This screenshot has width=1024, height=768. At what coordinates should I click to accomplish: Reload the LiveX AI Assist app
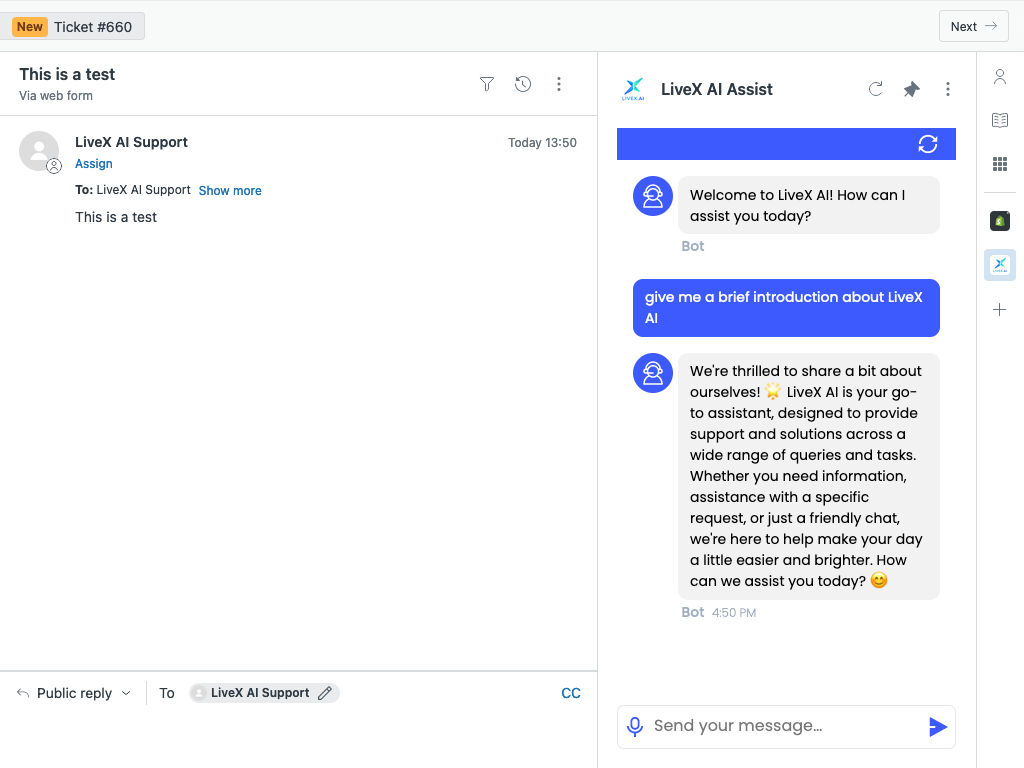coord(876,89)
